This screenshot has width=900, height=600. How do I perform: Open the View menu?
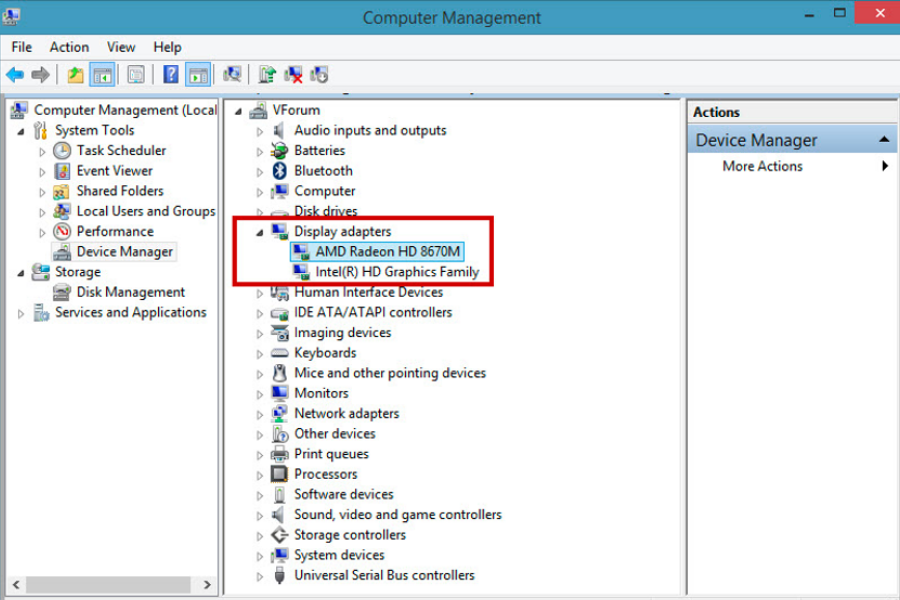pyautogui.click(x=121, y=47)
